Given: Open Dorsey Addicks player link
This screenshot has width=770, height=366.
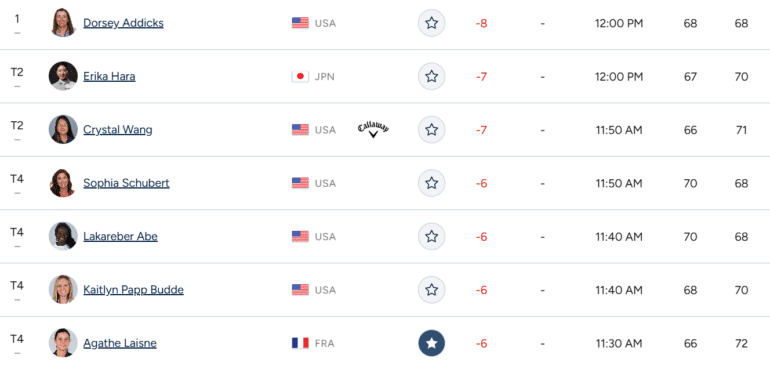Looking at the screenshot, I should tap(123, 23).
